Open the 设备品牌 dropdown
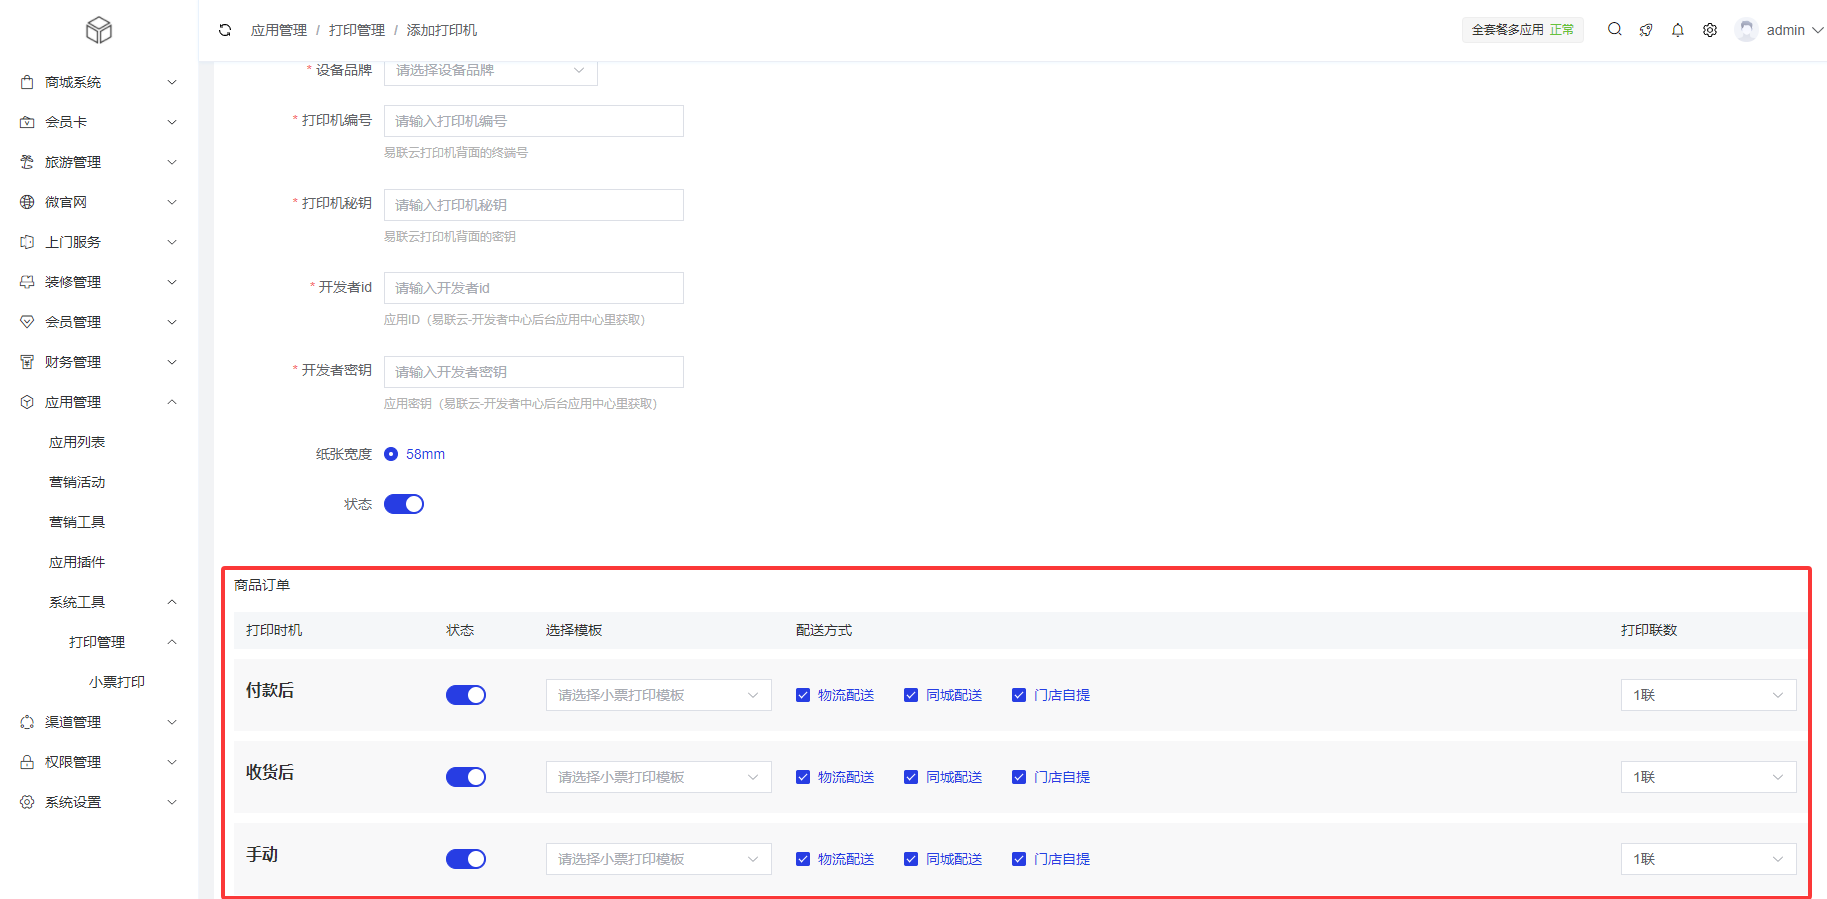This screenshot has width=1827, height=899. pyautogui.click(x=490, y=70)
